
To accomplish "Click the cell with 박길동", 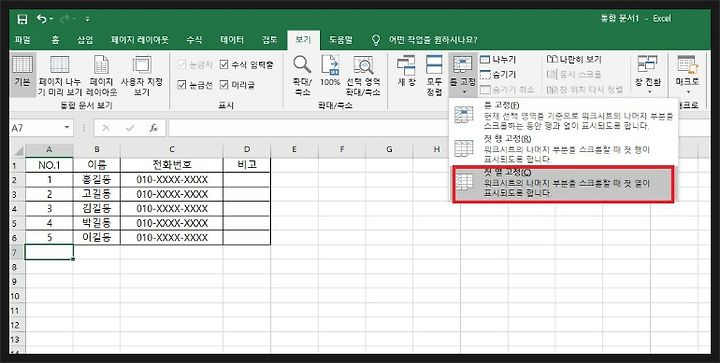I will (97, 223).
